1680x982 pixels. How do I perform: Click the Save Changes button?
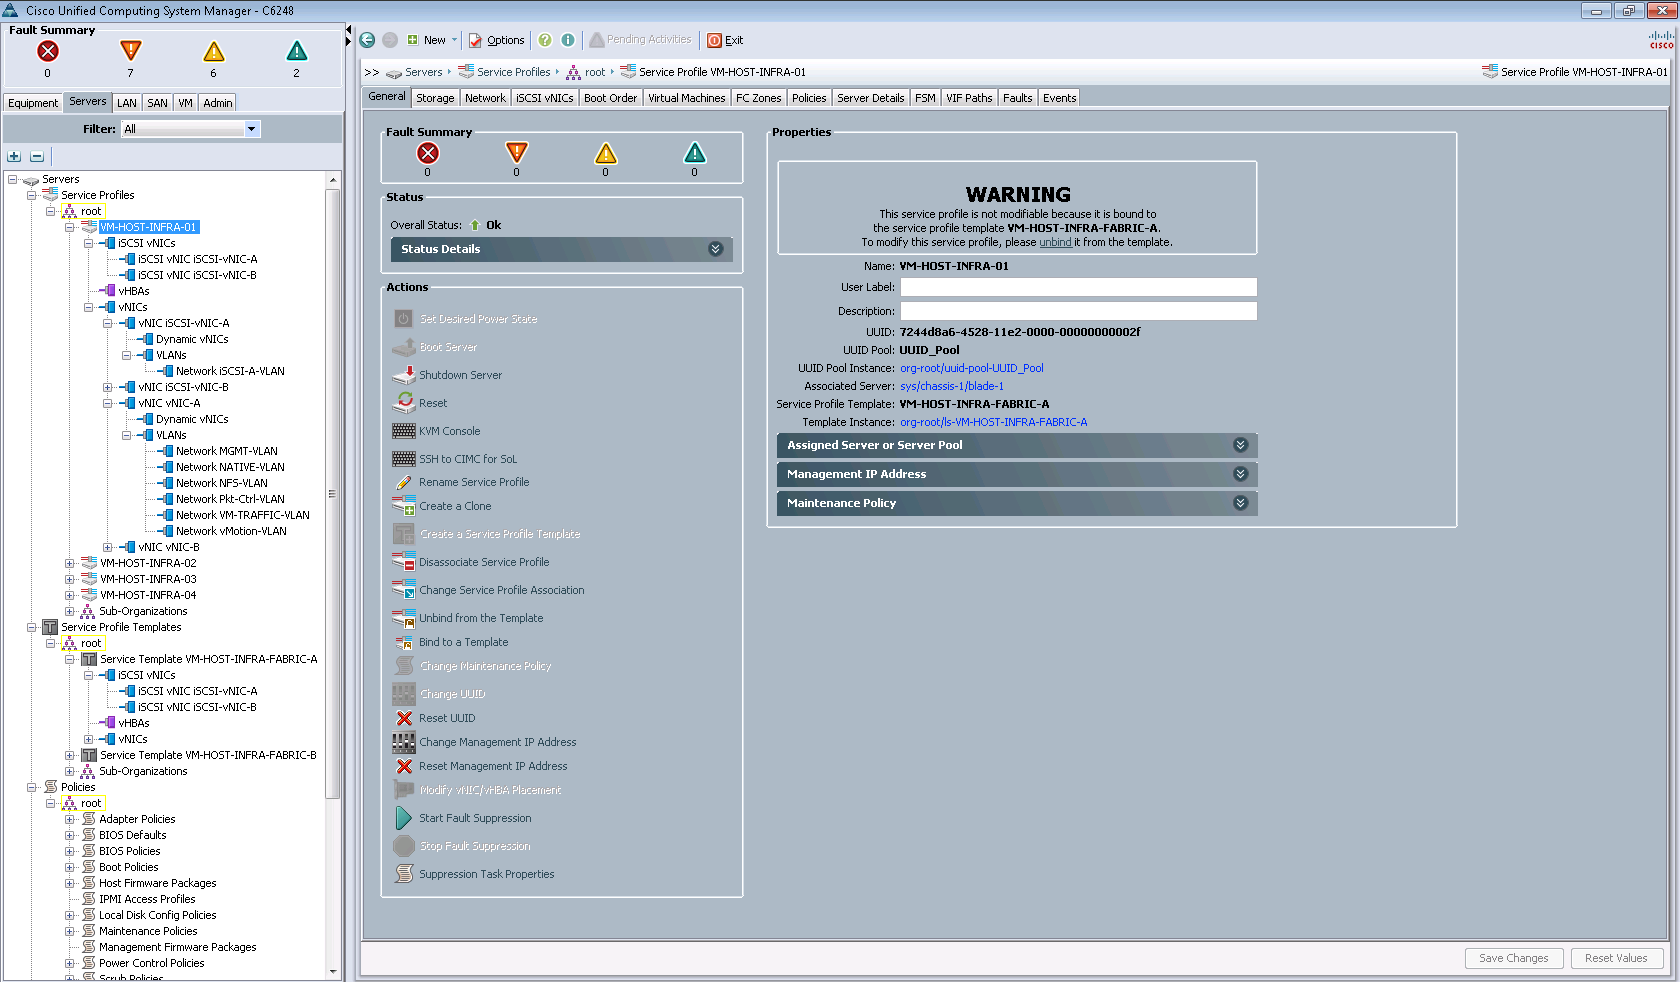[1514, 958]
